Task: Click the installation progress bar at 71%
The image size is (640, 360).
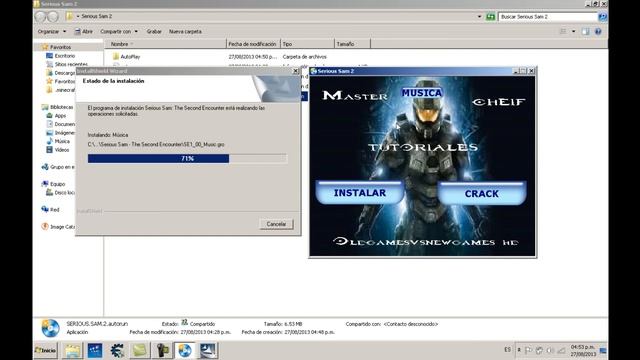Action: 187,158
